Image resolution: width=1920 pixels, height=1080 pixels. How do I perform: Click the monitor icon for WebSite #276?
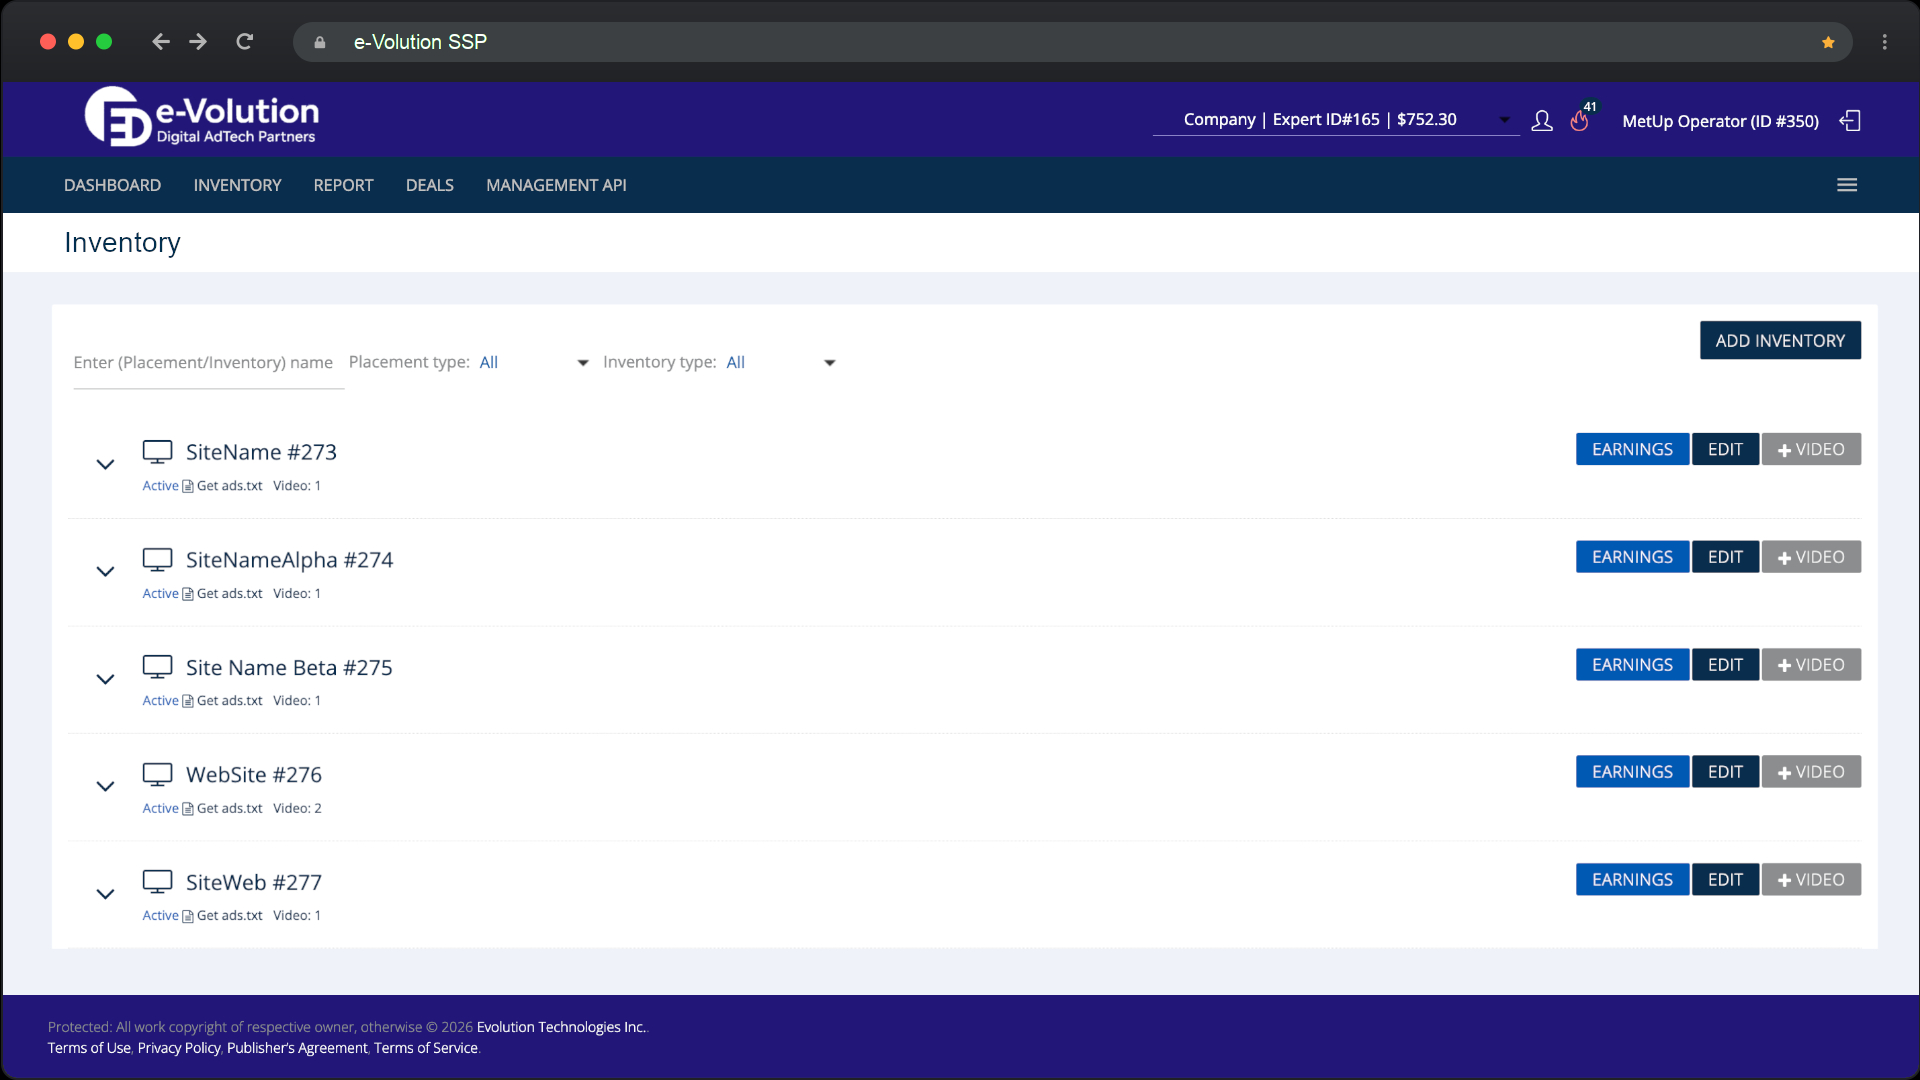coord(157,774)
